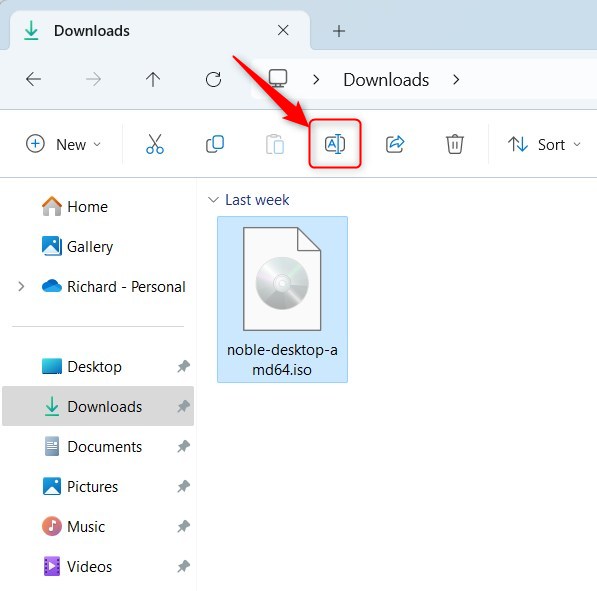Open the New item menu
This screenshot has width=597, height=591.
coord(63,144)
